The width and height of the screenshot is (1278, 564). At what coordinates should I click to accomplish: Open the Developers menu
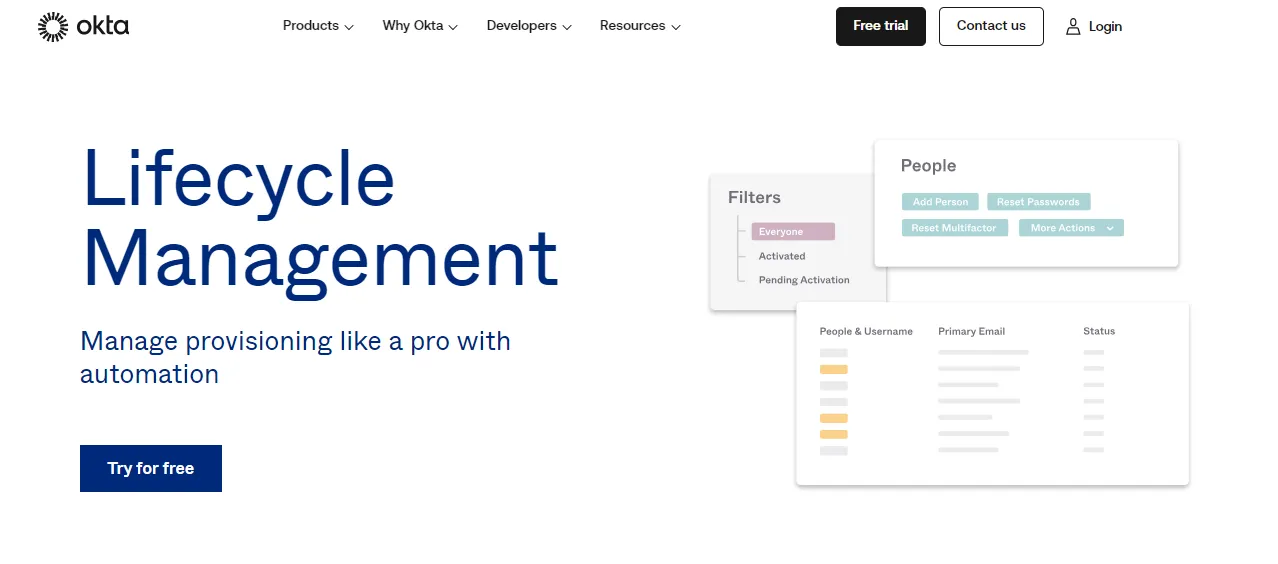(x=529, y=26)
